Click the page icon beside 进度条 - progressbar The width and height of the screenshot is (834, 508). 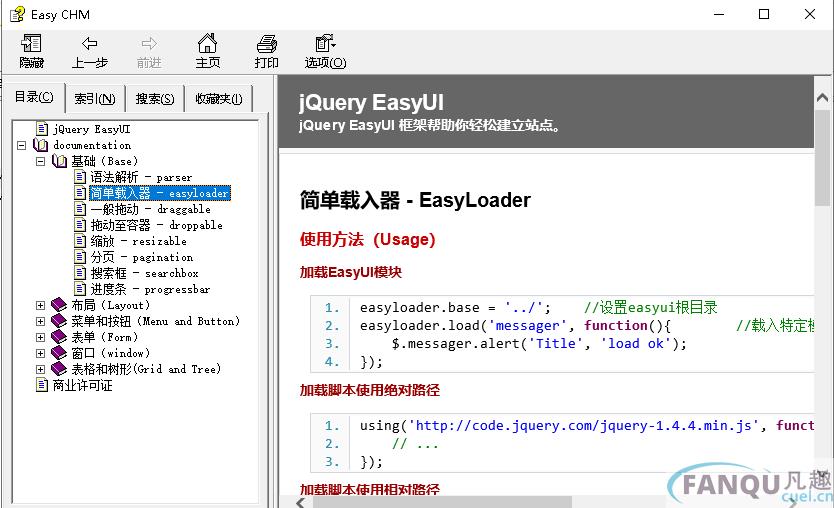[x=80, y=289]
